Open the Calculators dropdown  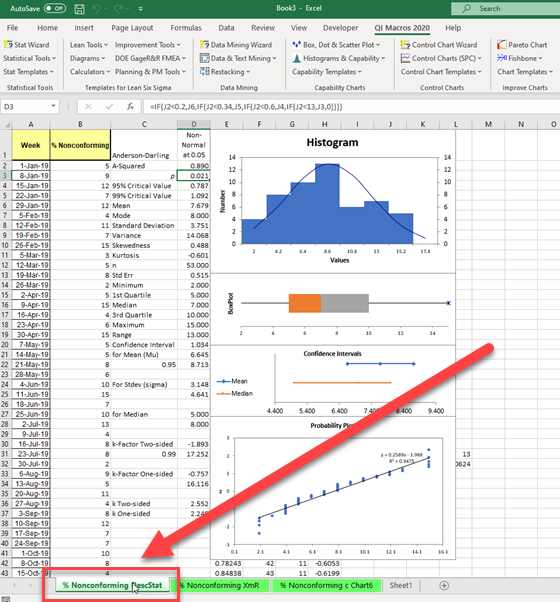point(90,72)
